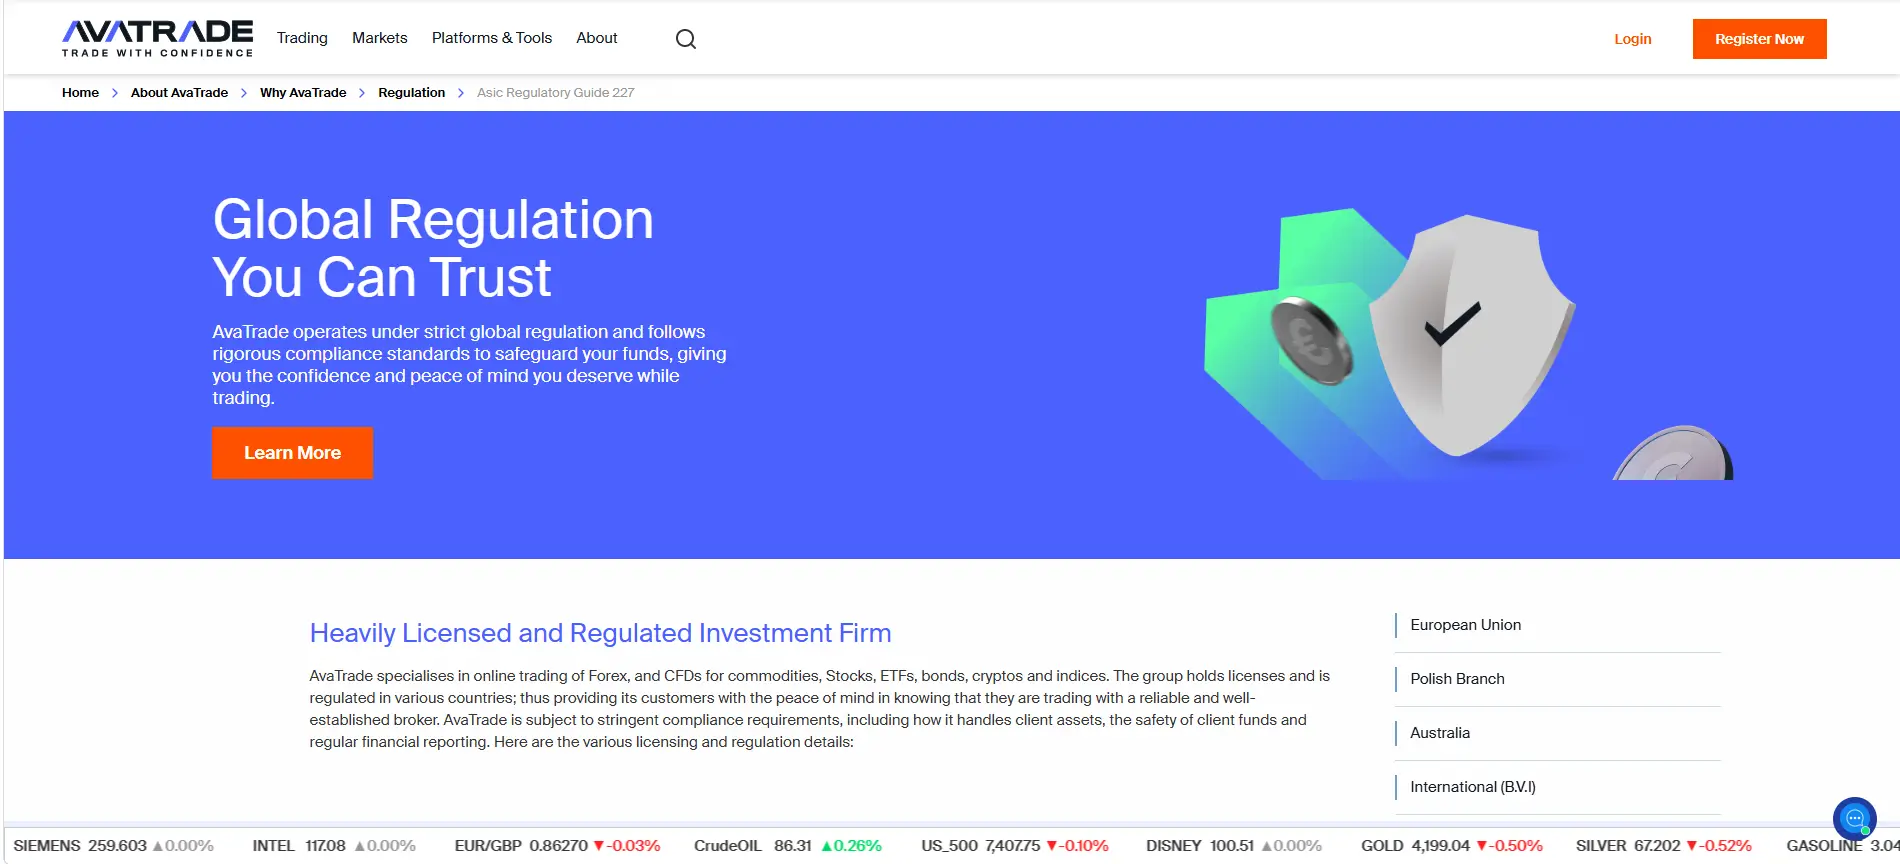Click the chevron after Why AvaTrade breadcrumb
The width and height of the screenshot is (1900, 864).
[362, 93]
